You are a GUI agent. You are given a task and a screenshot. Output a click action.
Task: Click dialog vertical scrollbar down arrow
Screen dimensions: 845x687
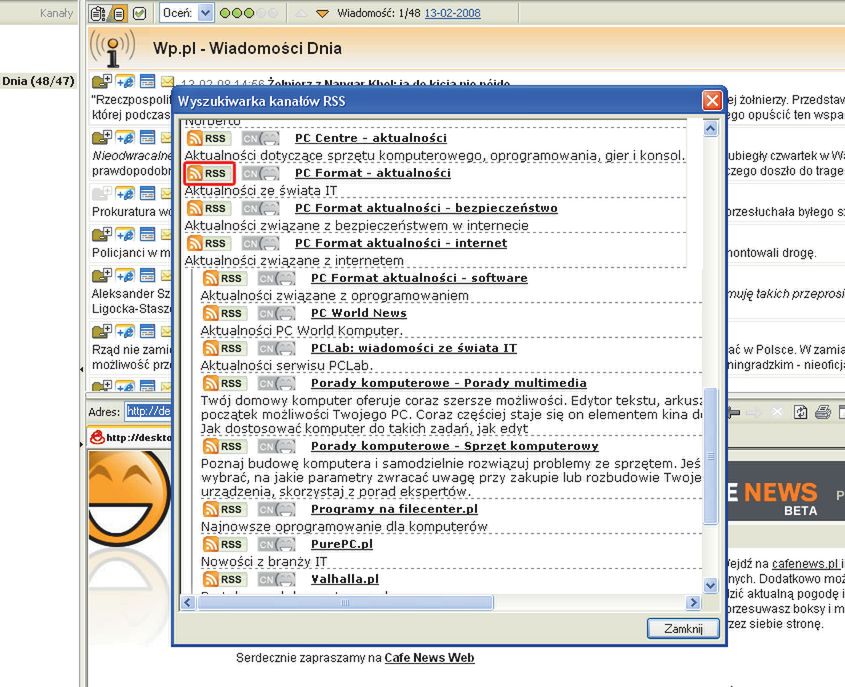tap(711, 585)
